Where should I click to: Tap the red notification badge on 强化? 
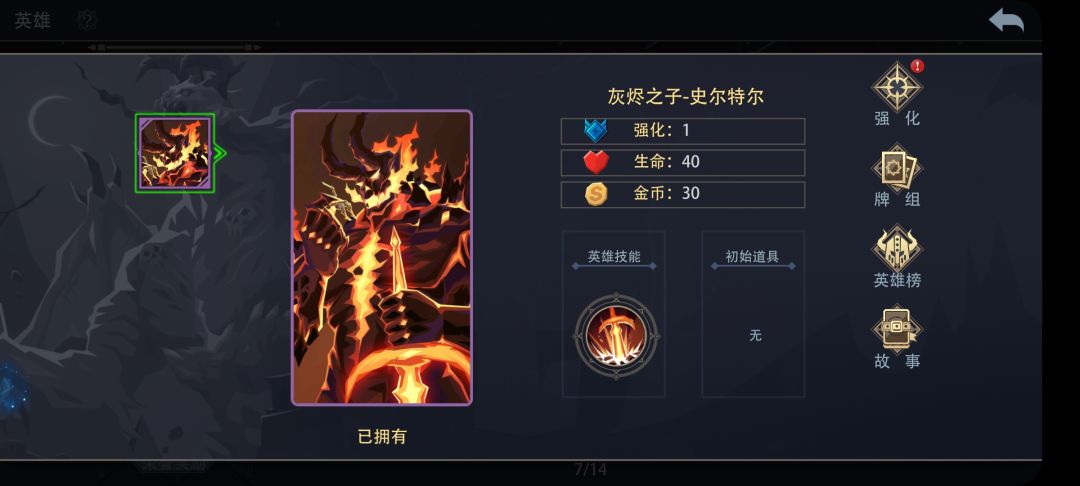(x=917, y=66)
